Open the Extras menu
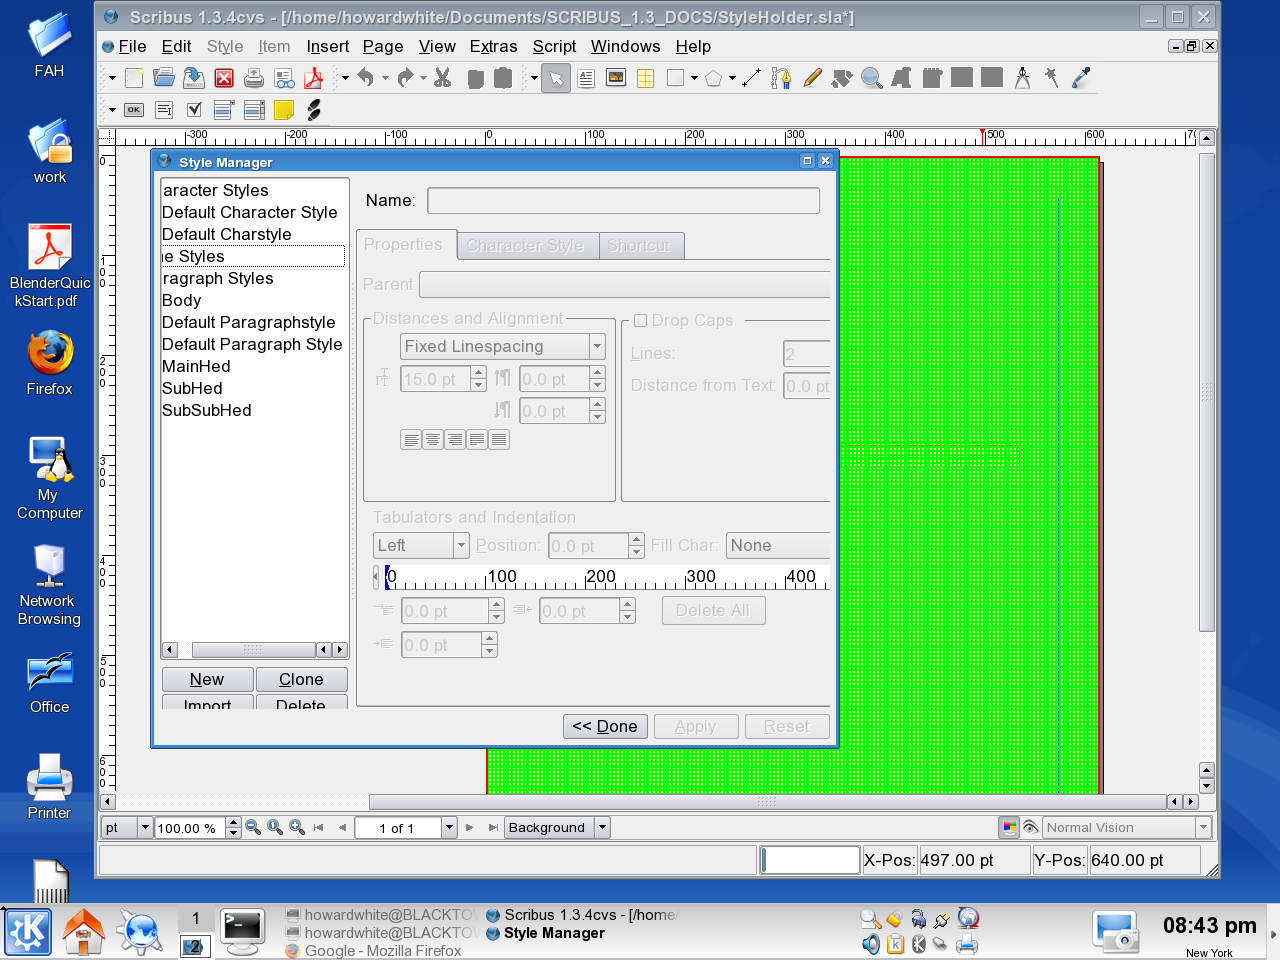The image size is (1280, 960). click(493, 46)
